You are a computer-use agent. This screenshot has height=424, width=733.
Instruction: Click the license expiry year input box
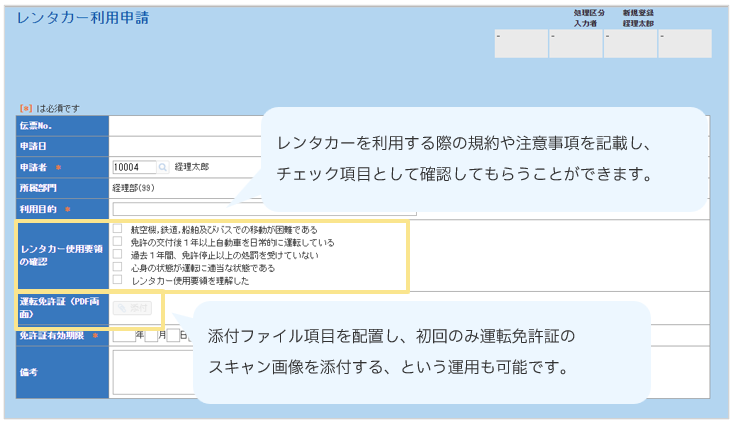coord(123,335)
